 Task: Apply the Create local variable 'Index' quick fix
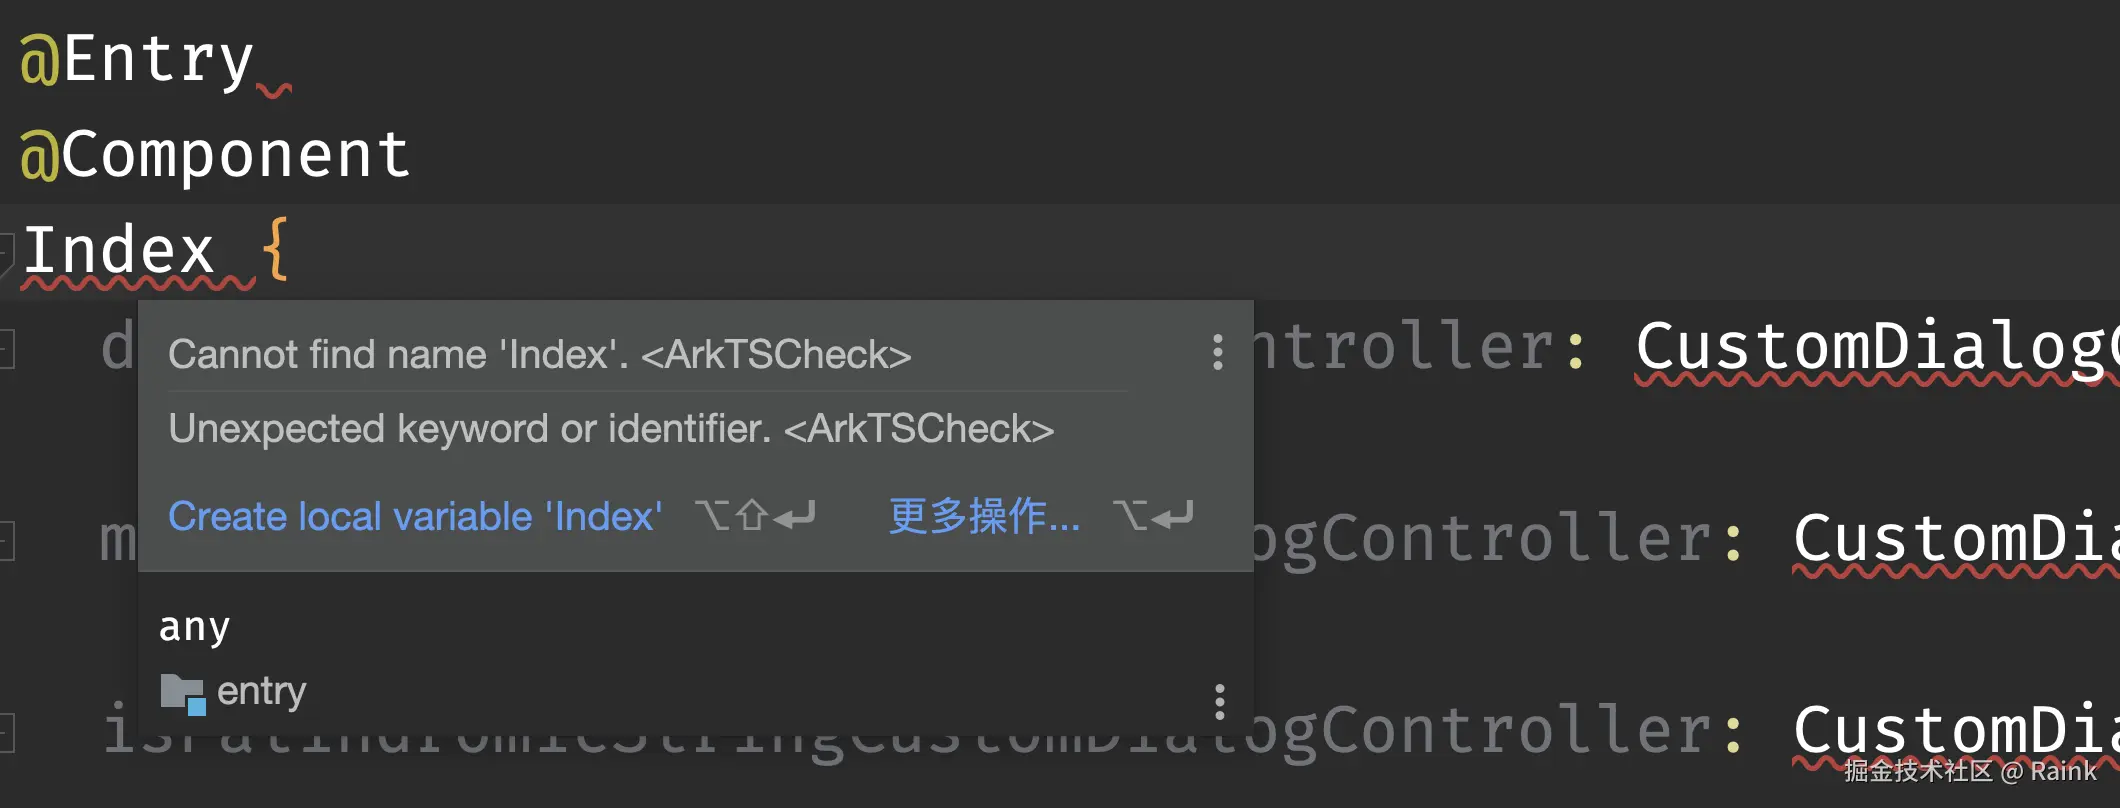415,516
